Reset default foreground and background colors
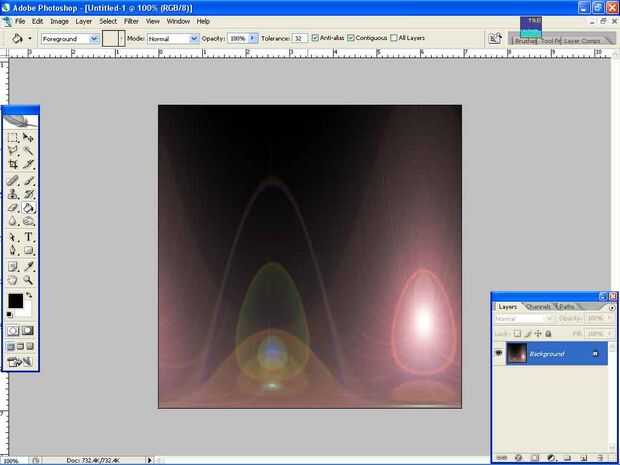Screen dimensions: 620x465 click(x=10, y=315)
